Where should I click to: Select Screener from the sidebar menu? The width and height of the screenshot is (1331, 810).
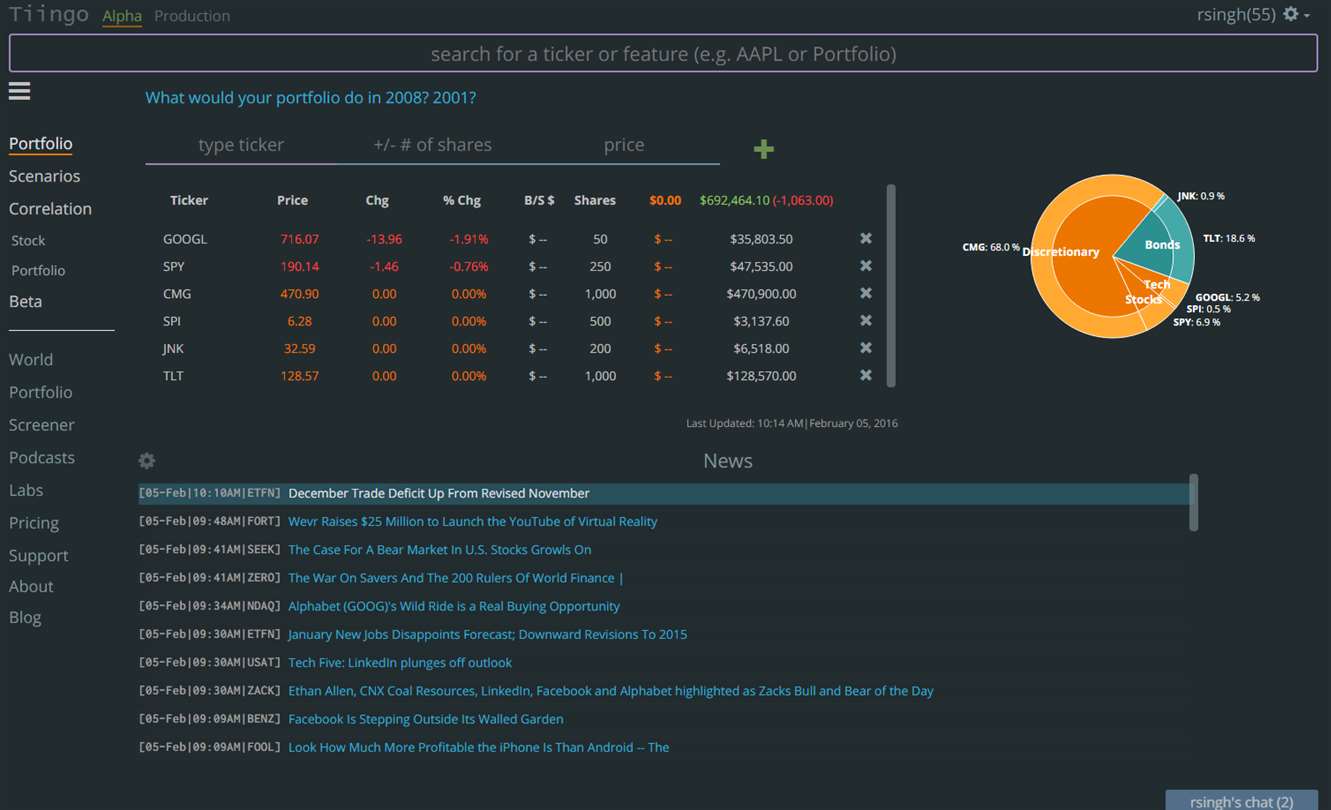click(x=42, y=425)
